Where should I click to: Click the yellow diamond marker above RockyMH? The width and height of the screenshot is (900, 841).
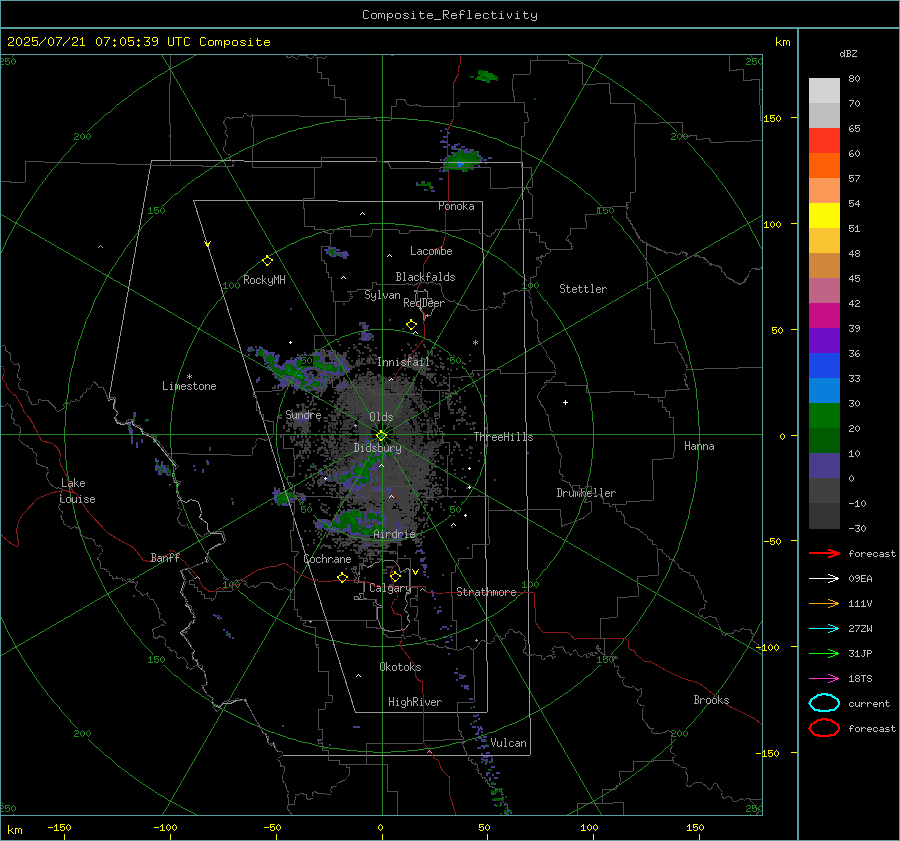pos(267,261)
